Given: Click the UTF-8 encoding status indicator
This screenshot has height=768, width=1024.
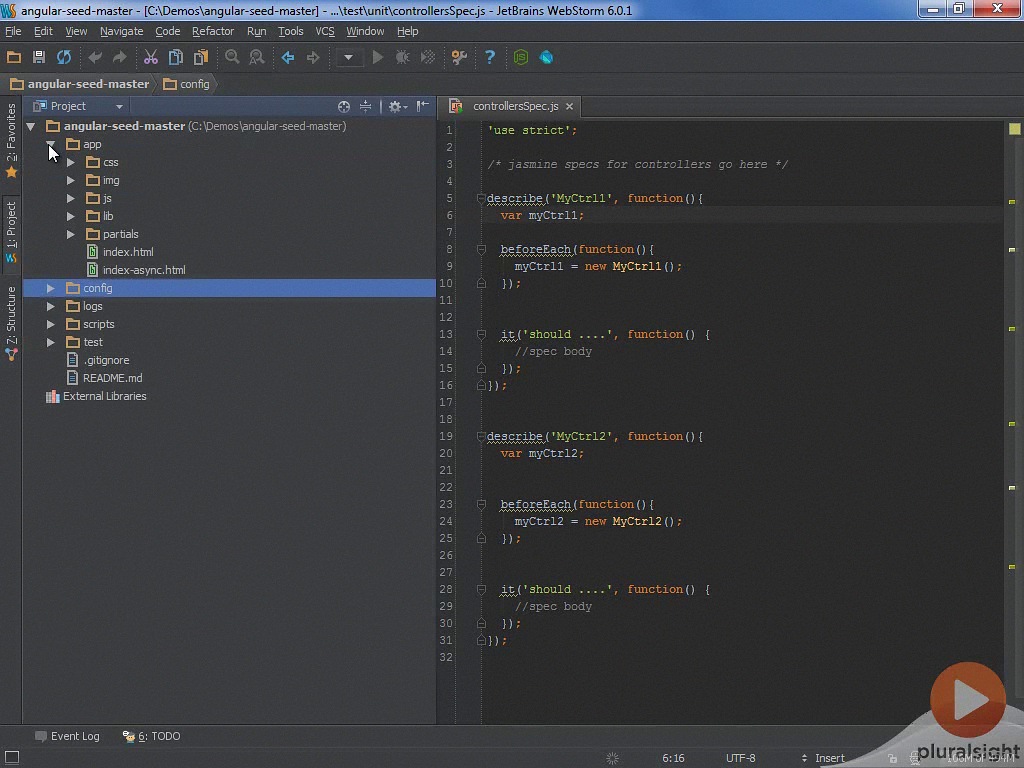Looking at the screenshot, I should point(741,758).
